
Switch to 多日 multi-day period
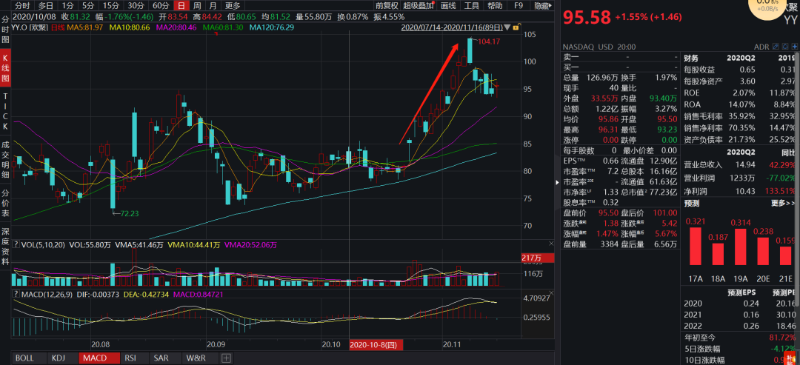pyautogui.click(x=45, y=6)
